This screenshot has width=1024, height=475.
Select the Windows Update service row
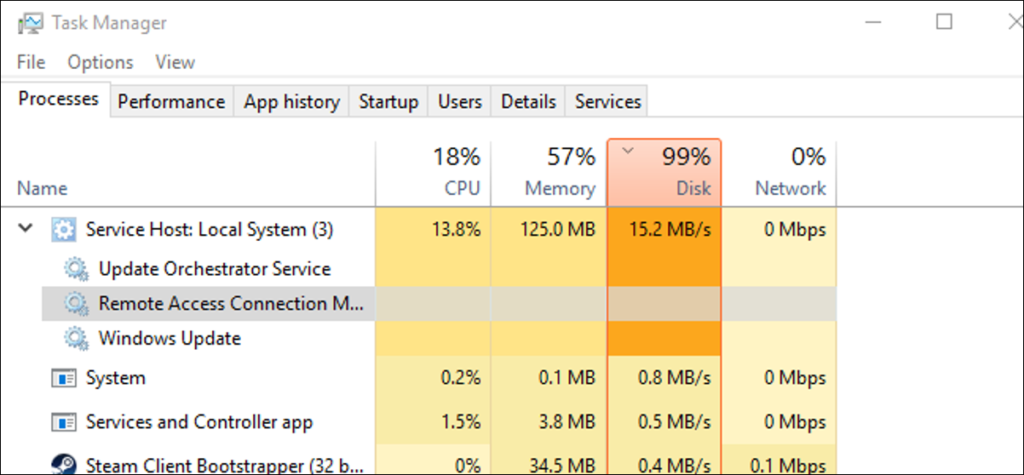coord(169,338)
